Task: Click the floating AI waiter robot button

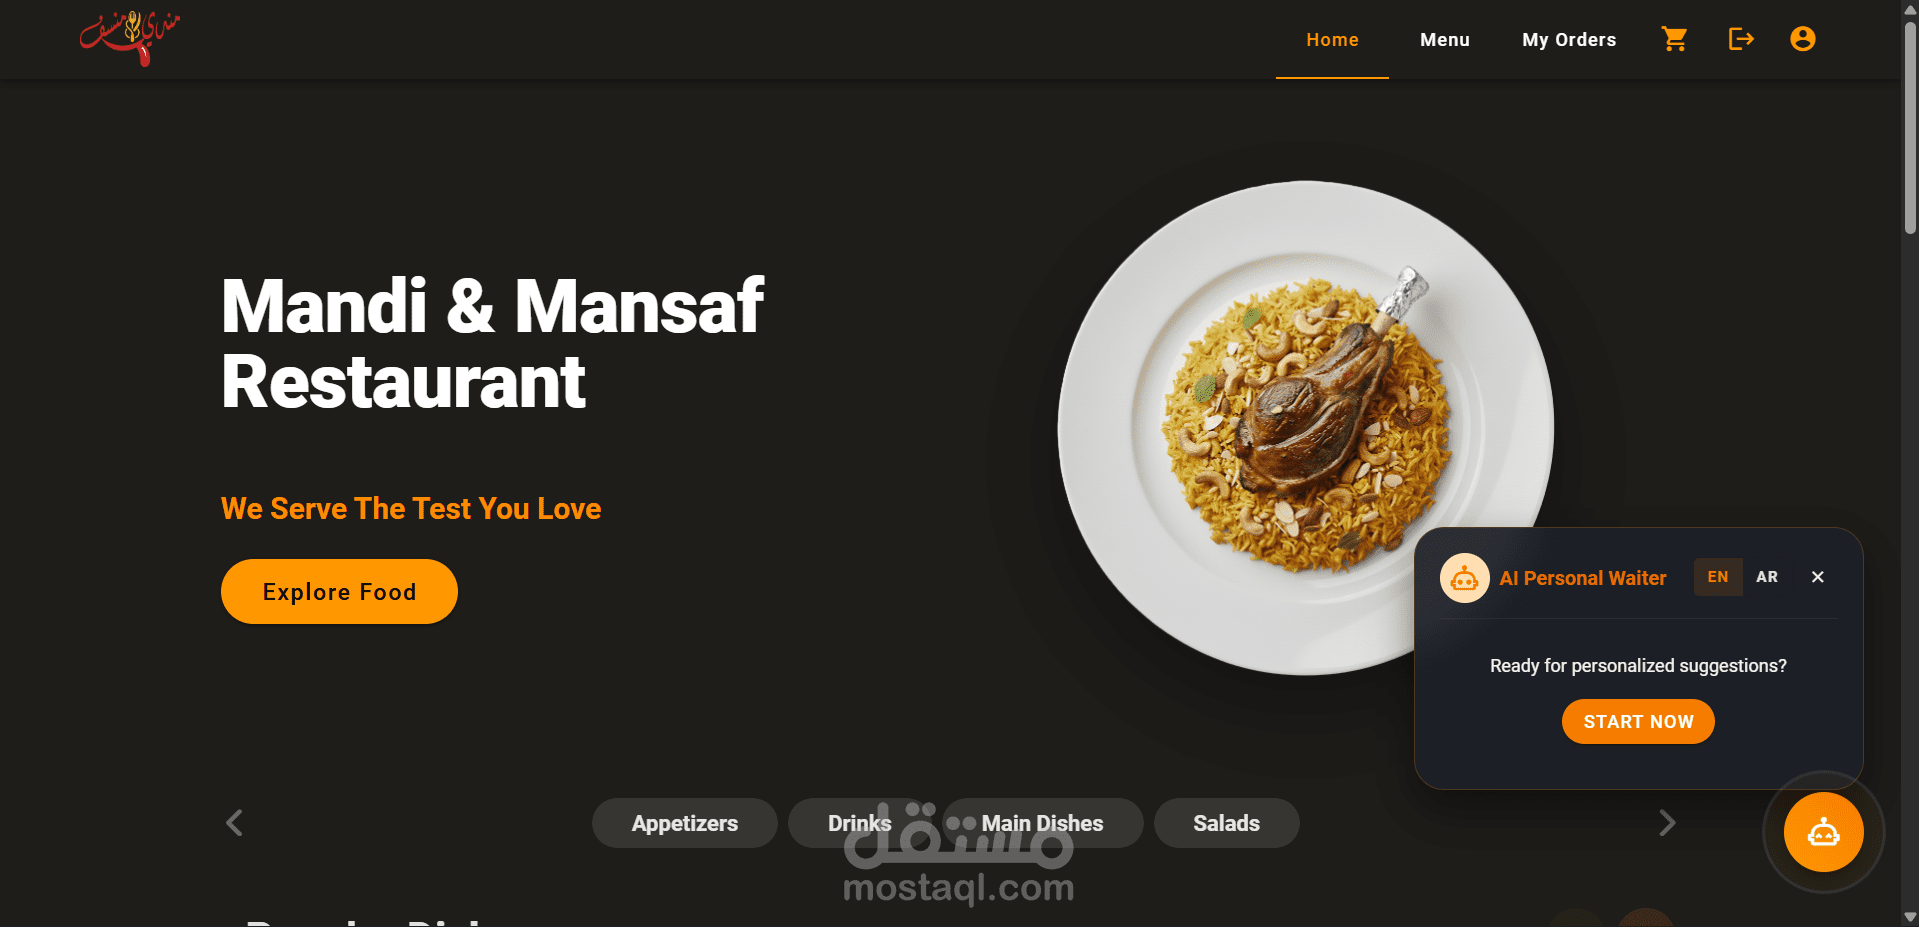Action: click(1823, 832)
